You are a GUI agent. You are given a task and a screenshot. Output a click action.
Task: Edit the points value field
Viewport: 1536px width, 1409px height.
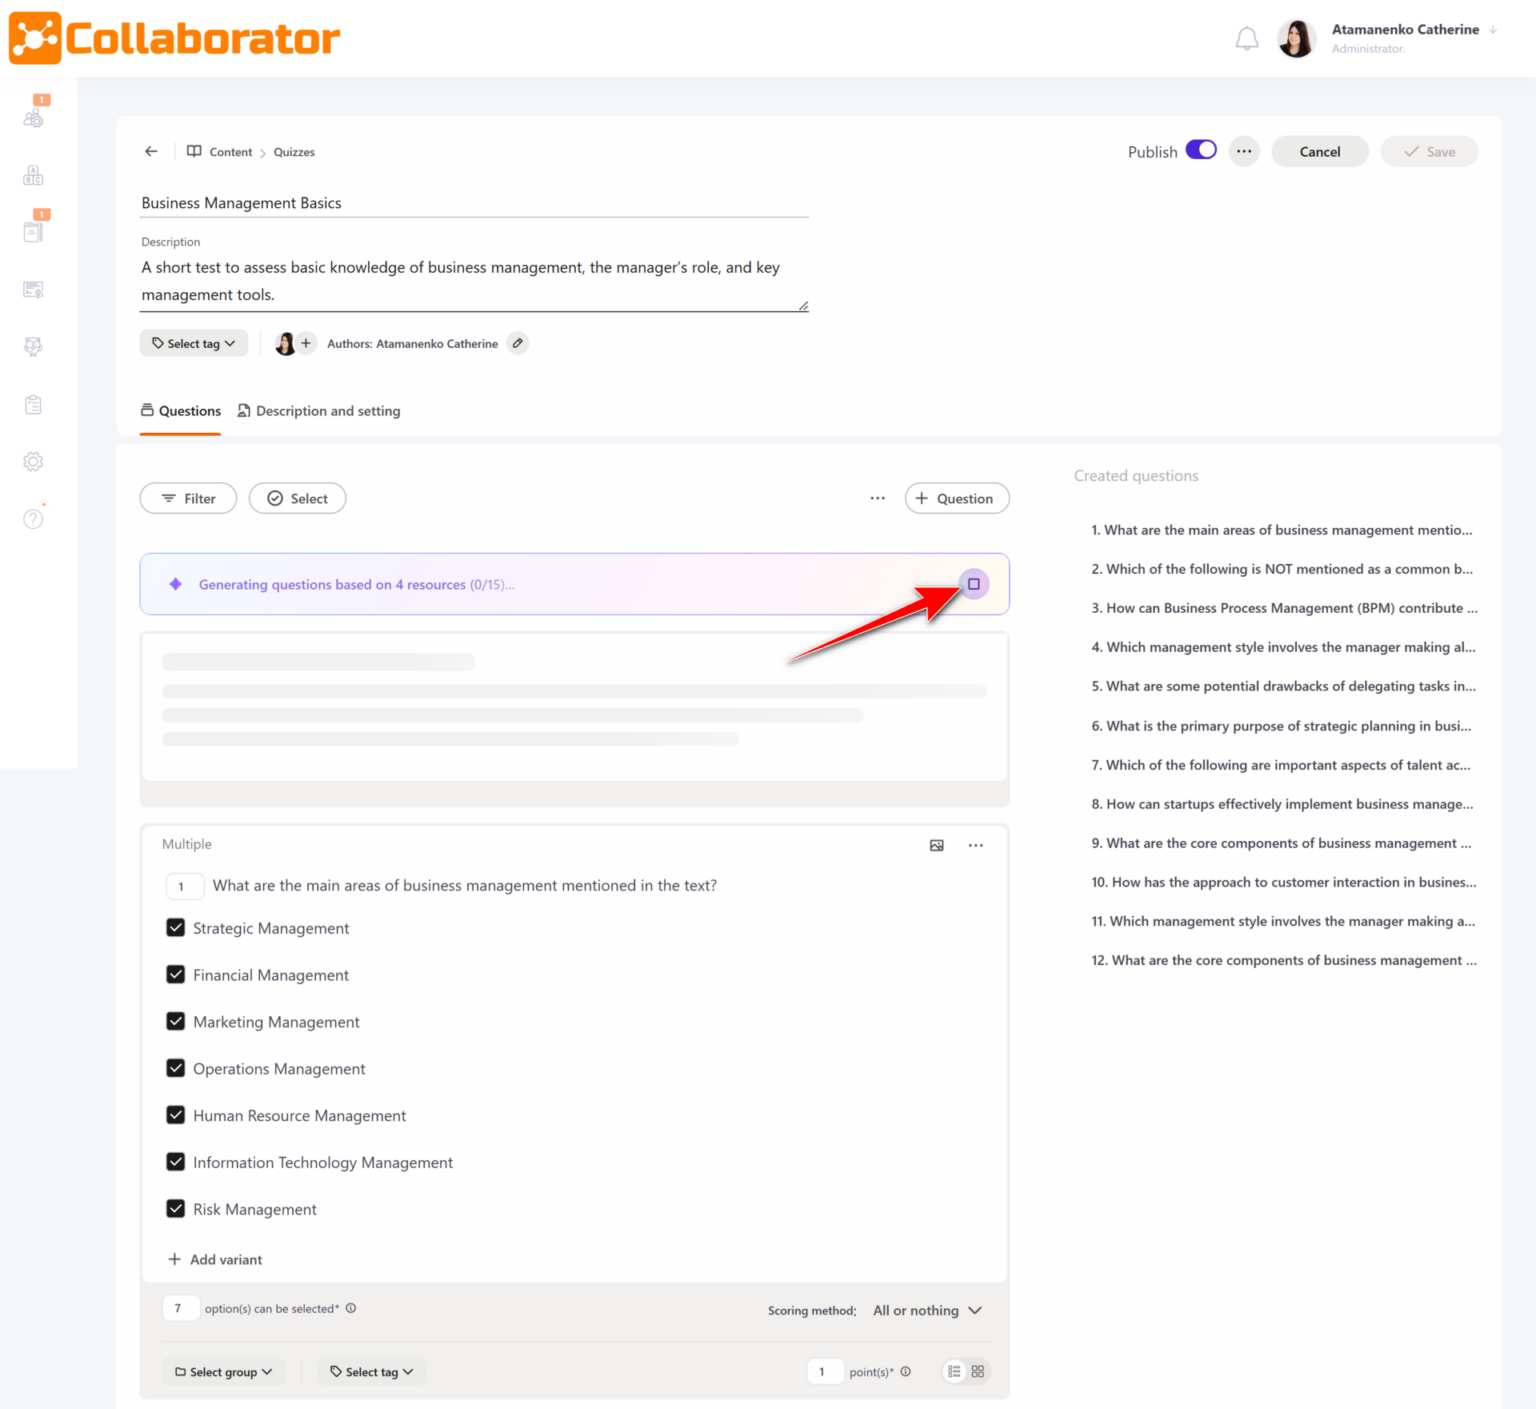[x=825, y=1372]
